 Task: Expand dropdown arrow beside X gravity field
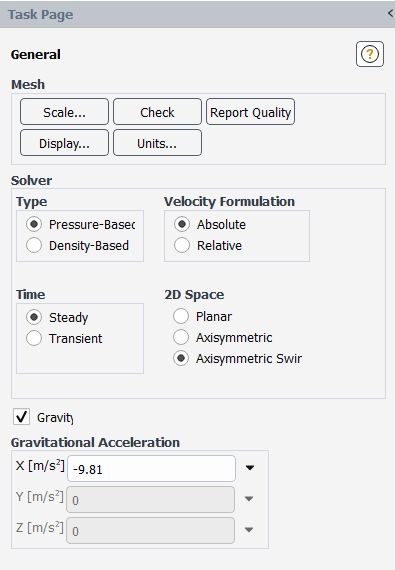250,468
